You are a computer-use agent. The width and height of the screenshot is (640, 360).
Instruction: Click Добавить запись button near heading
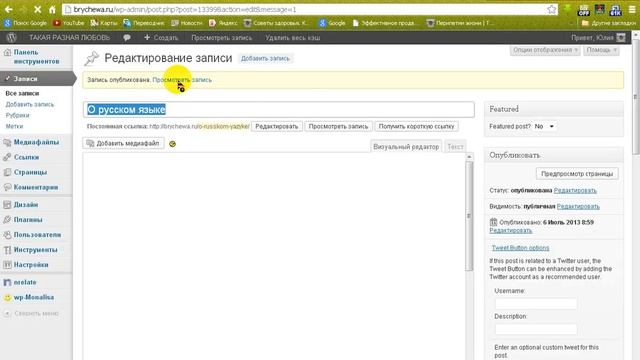(x=265, y=58)
